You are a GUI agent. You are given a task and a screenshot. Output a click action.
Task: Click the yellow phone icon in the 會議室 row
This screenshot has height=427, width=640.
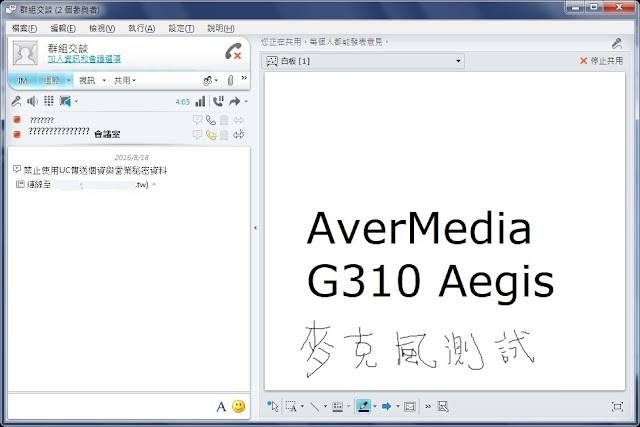(211, 135)
